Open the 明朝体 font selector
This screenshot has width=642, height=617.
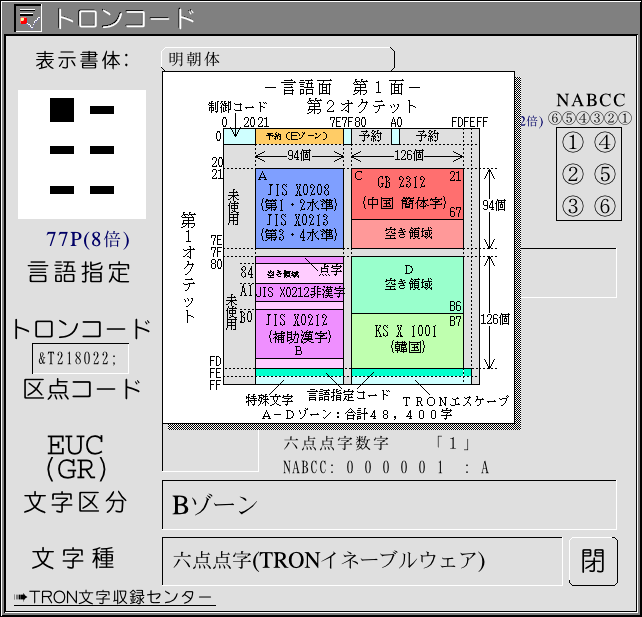277,59
